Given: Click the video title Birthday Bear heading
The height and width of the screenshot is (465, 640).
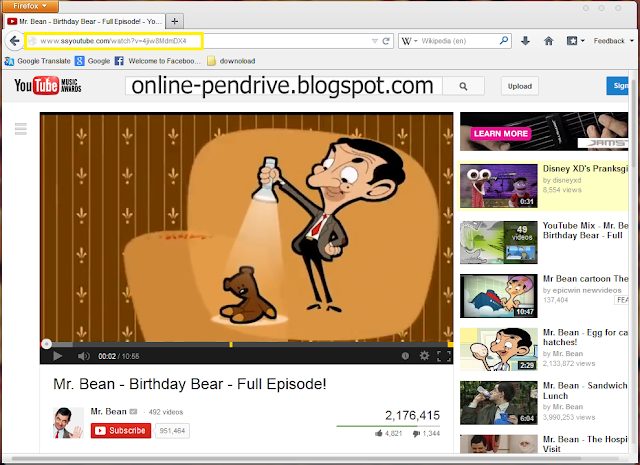Looking at the screenshot, I should pos(190,384).
